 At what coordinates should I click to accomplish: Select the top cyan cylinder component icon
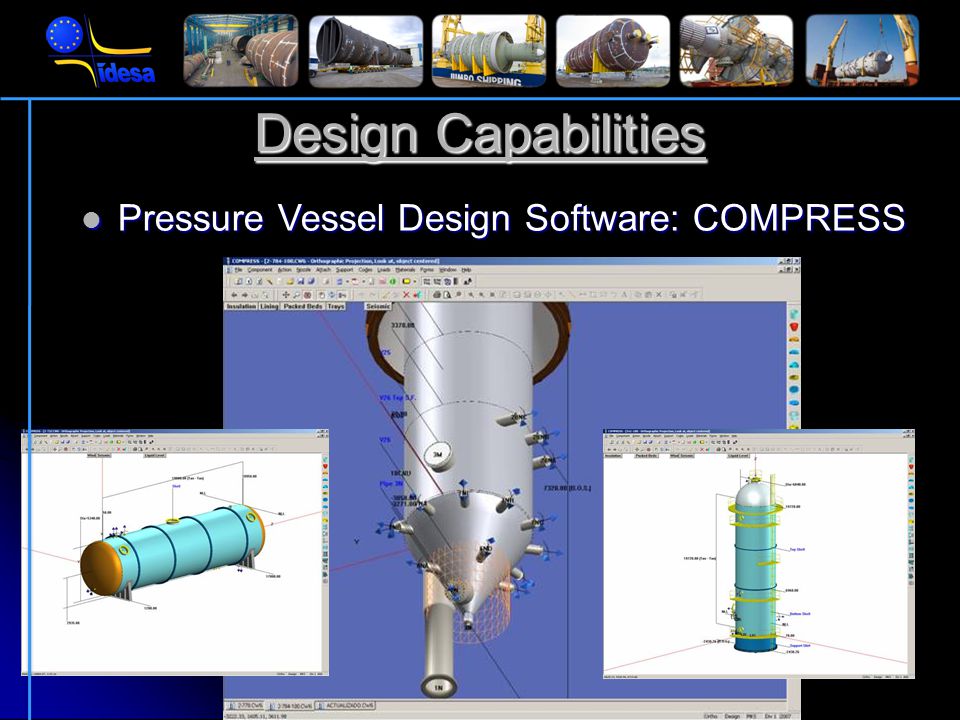point(794,314)
